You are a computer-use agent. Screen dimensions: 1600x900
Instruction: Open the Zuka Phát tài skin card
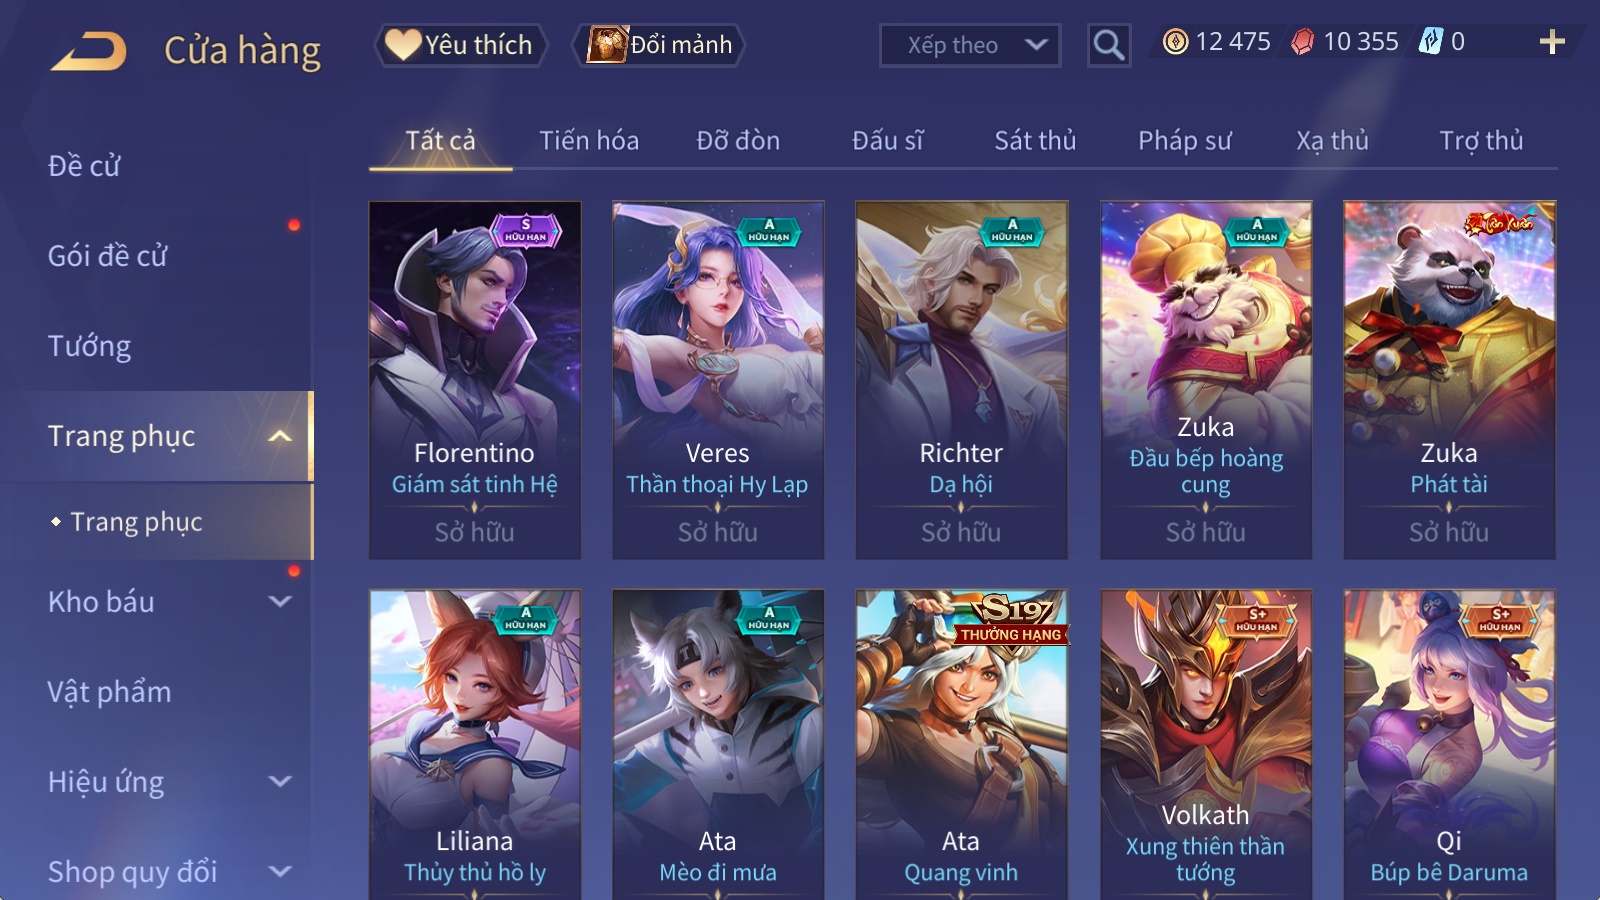point(1449,380)
